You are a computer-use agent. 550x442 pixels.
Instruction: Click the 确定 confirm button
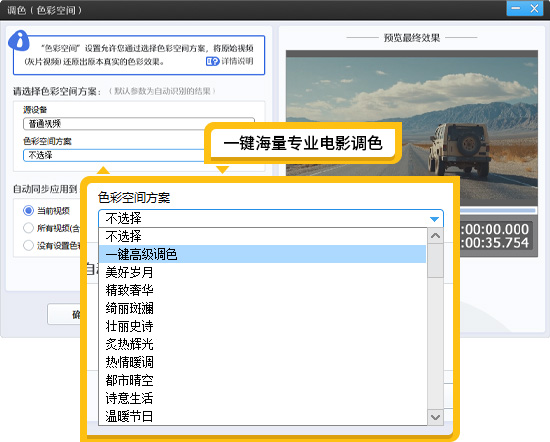(64, 314)
